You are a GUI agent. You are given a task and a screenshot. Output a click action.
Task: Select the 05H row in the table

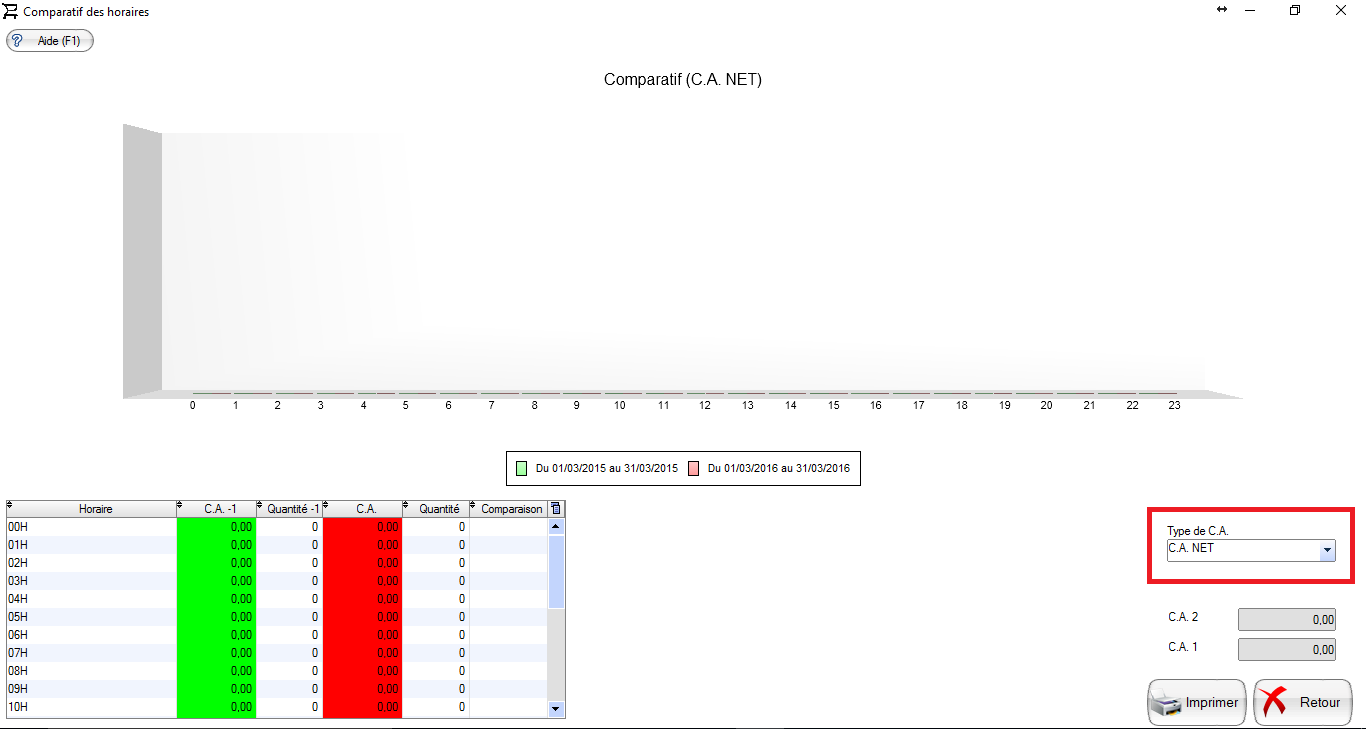pos(90,617)
